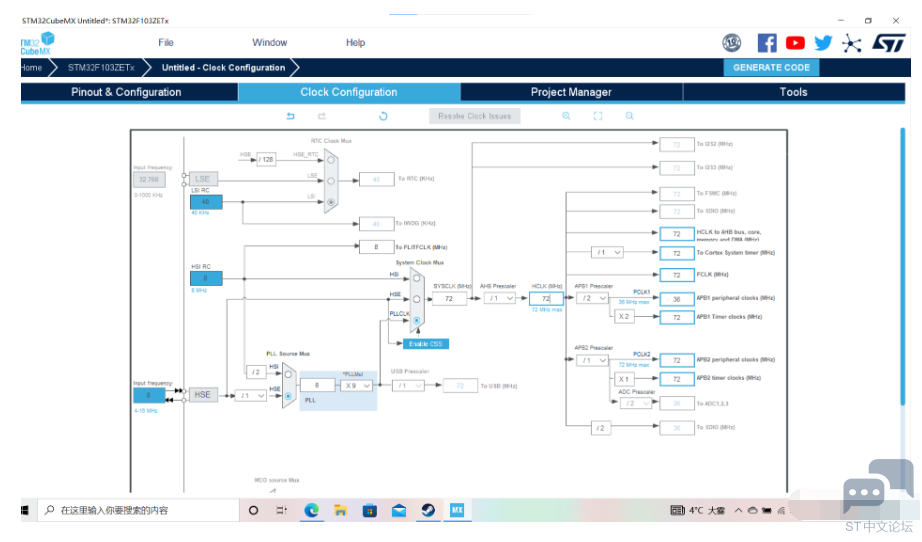The height and width of the screenshot is (542, 922).
Task: Click the circular reset clock configuration icon
Action: pos(383,116)
